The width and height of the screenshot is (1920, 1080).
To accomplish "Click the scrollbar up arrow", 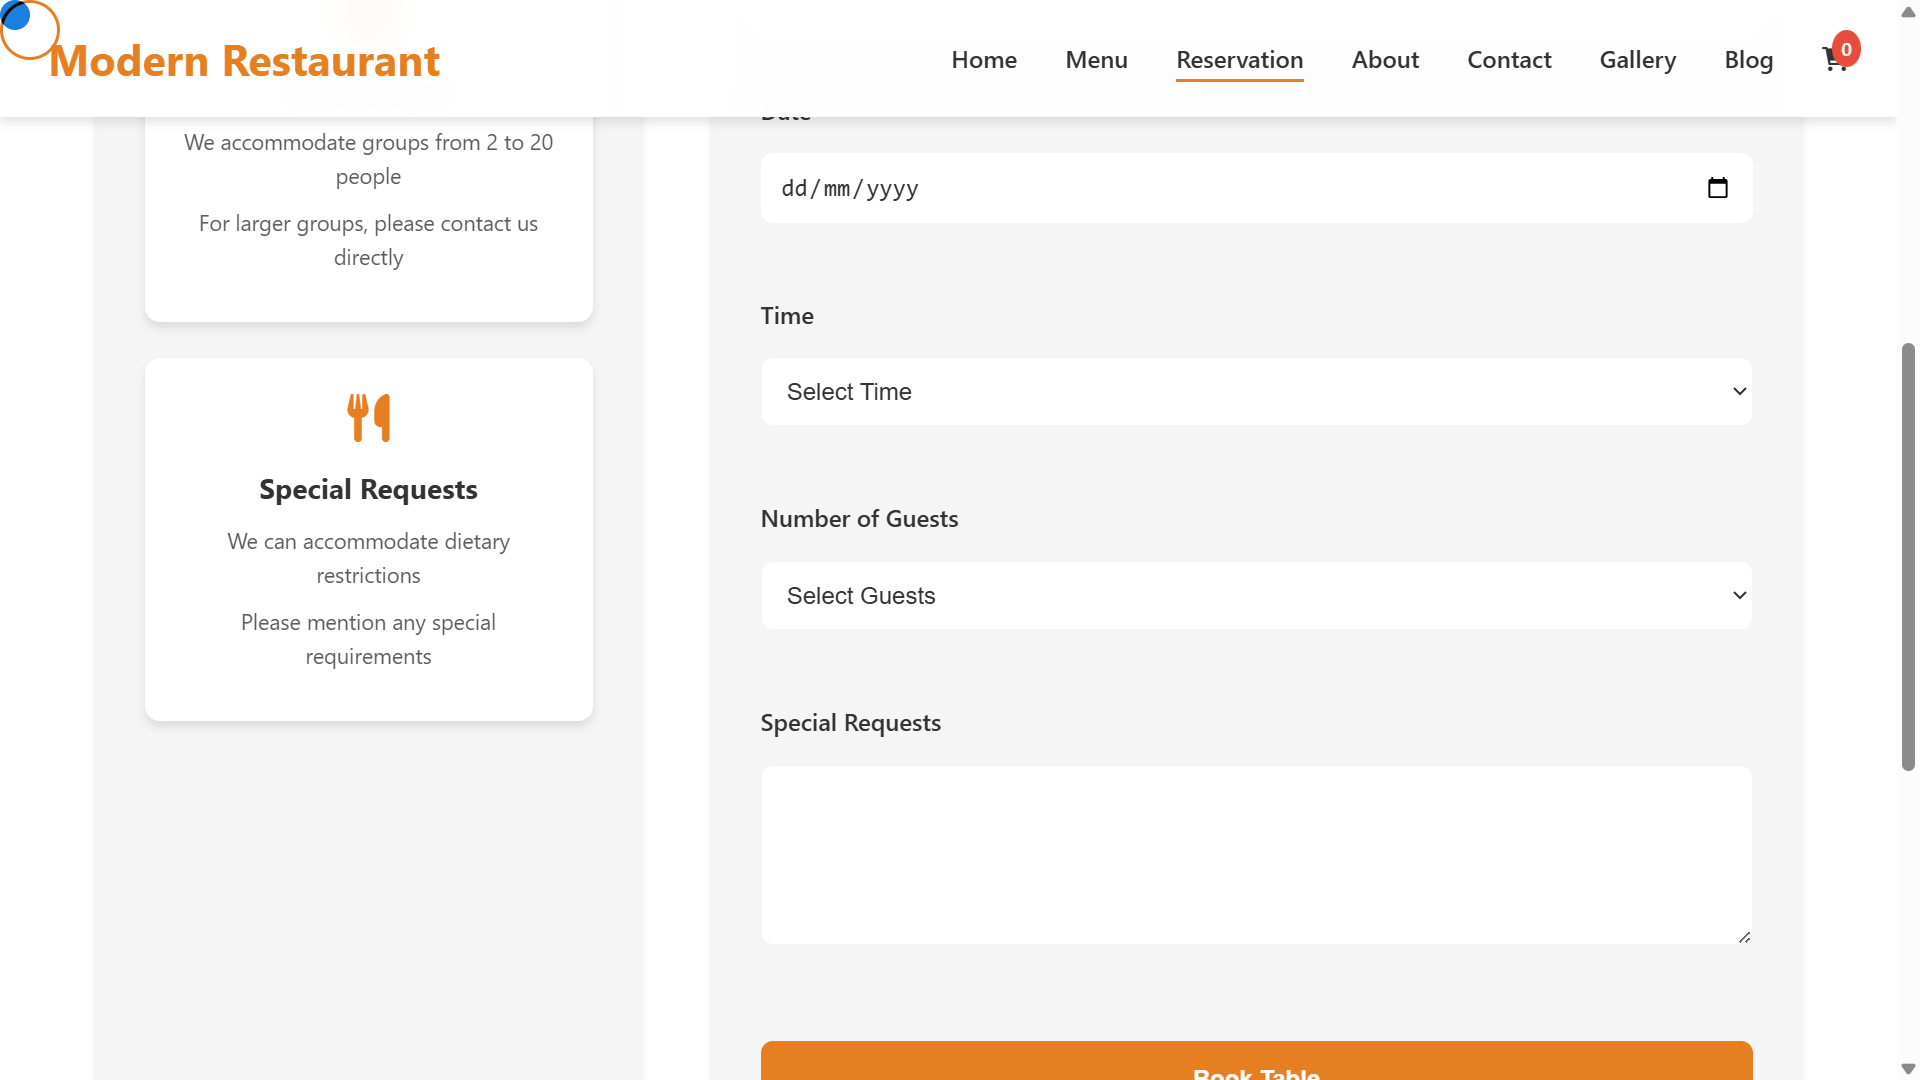I will pos(1908,12).
